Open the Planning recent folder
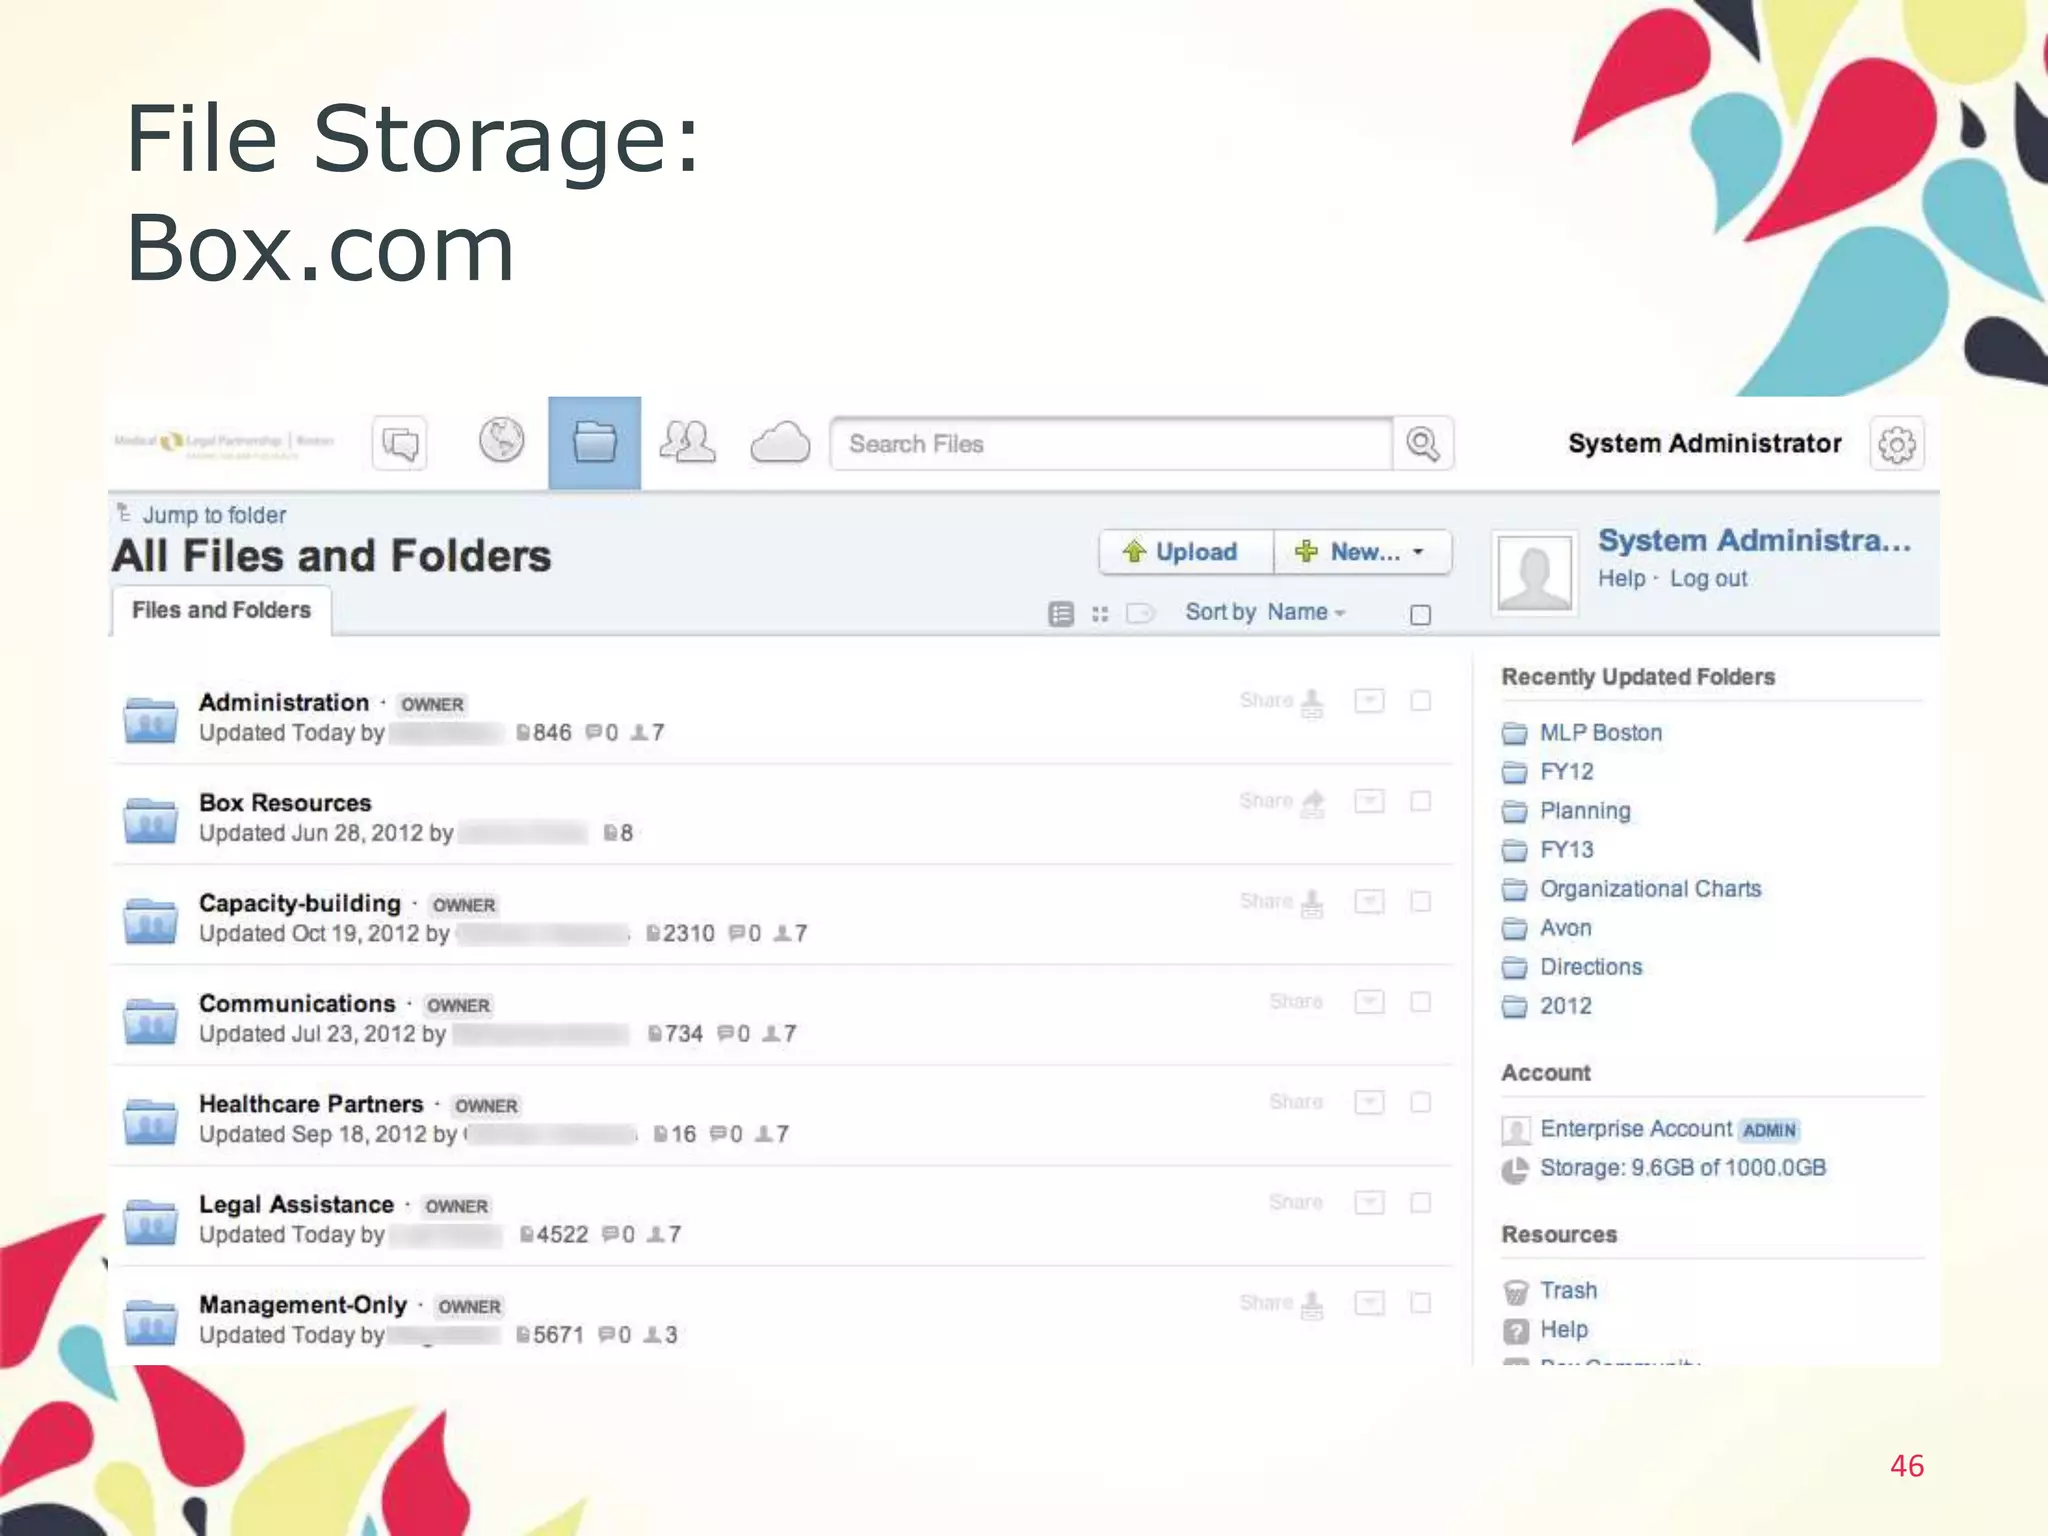The width and height of the screenshot is (2048, 1536). click(x=1585, y=811)
